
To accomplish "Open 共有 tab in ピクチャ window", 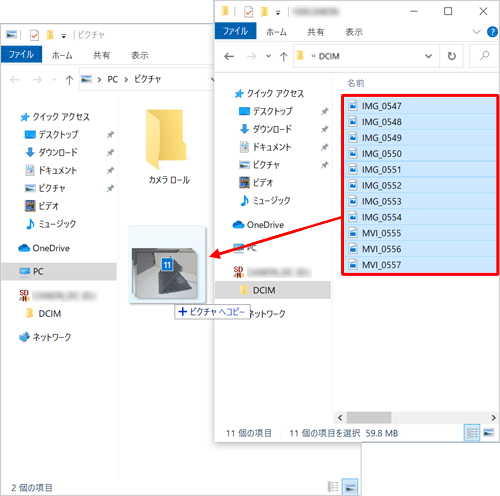I will coord(101,55).
